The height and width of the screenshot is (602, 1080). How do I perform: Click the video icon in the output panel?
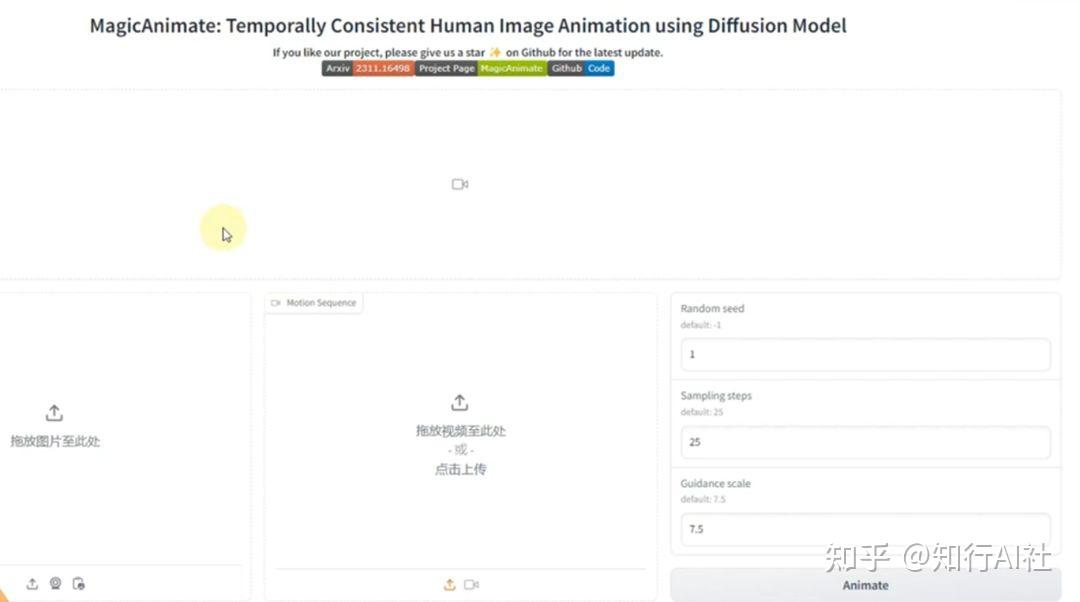click(x=460, y=184)
